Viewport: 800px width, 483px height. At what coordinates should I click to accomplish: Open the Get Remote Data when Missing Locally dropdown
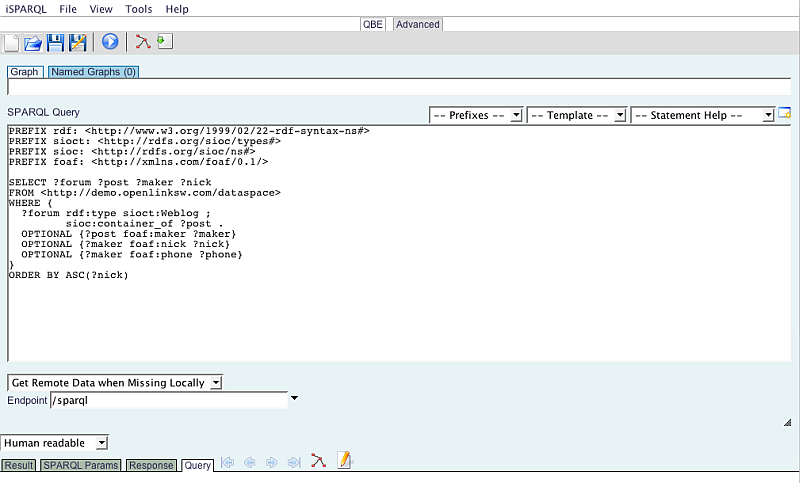point(115,383)
